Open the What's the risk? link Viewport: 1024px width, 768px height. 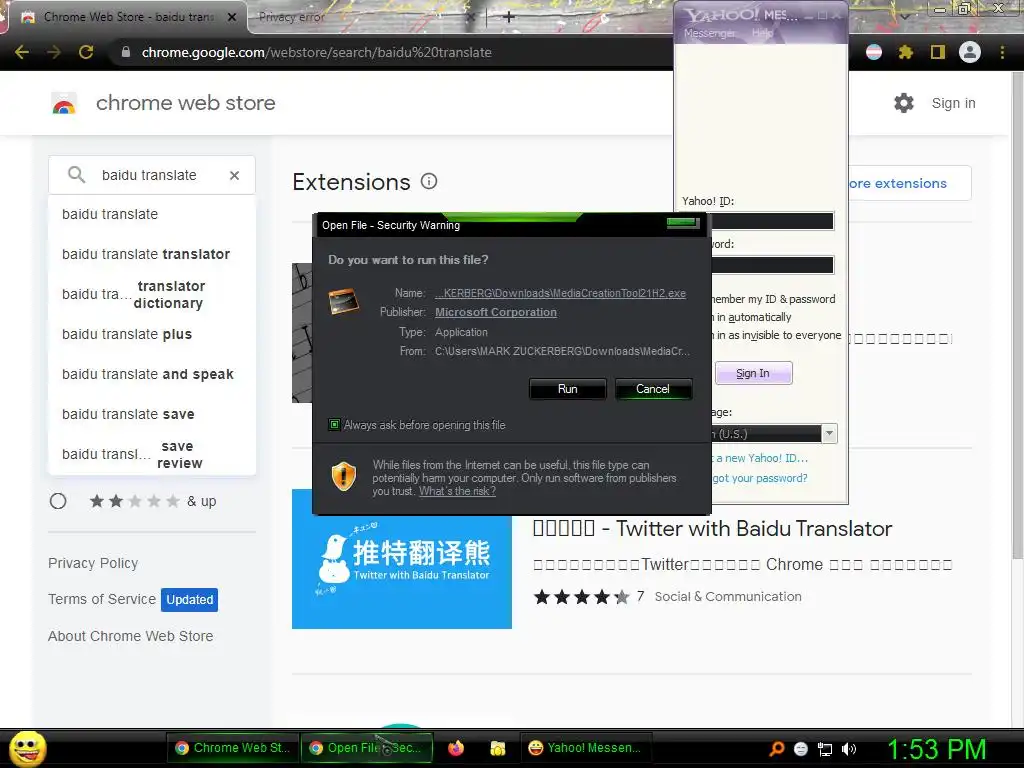457,491
